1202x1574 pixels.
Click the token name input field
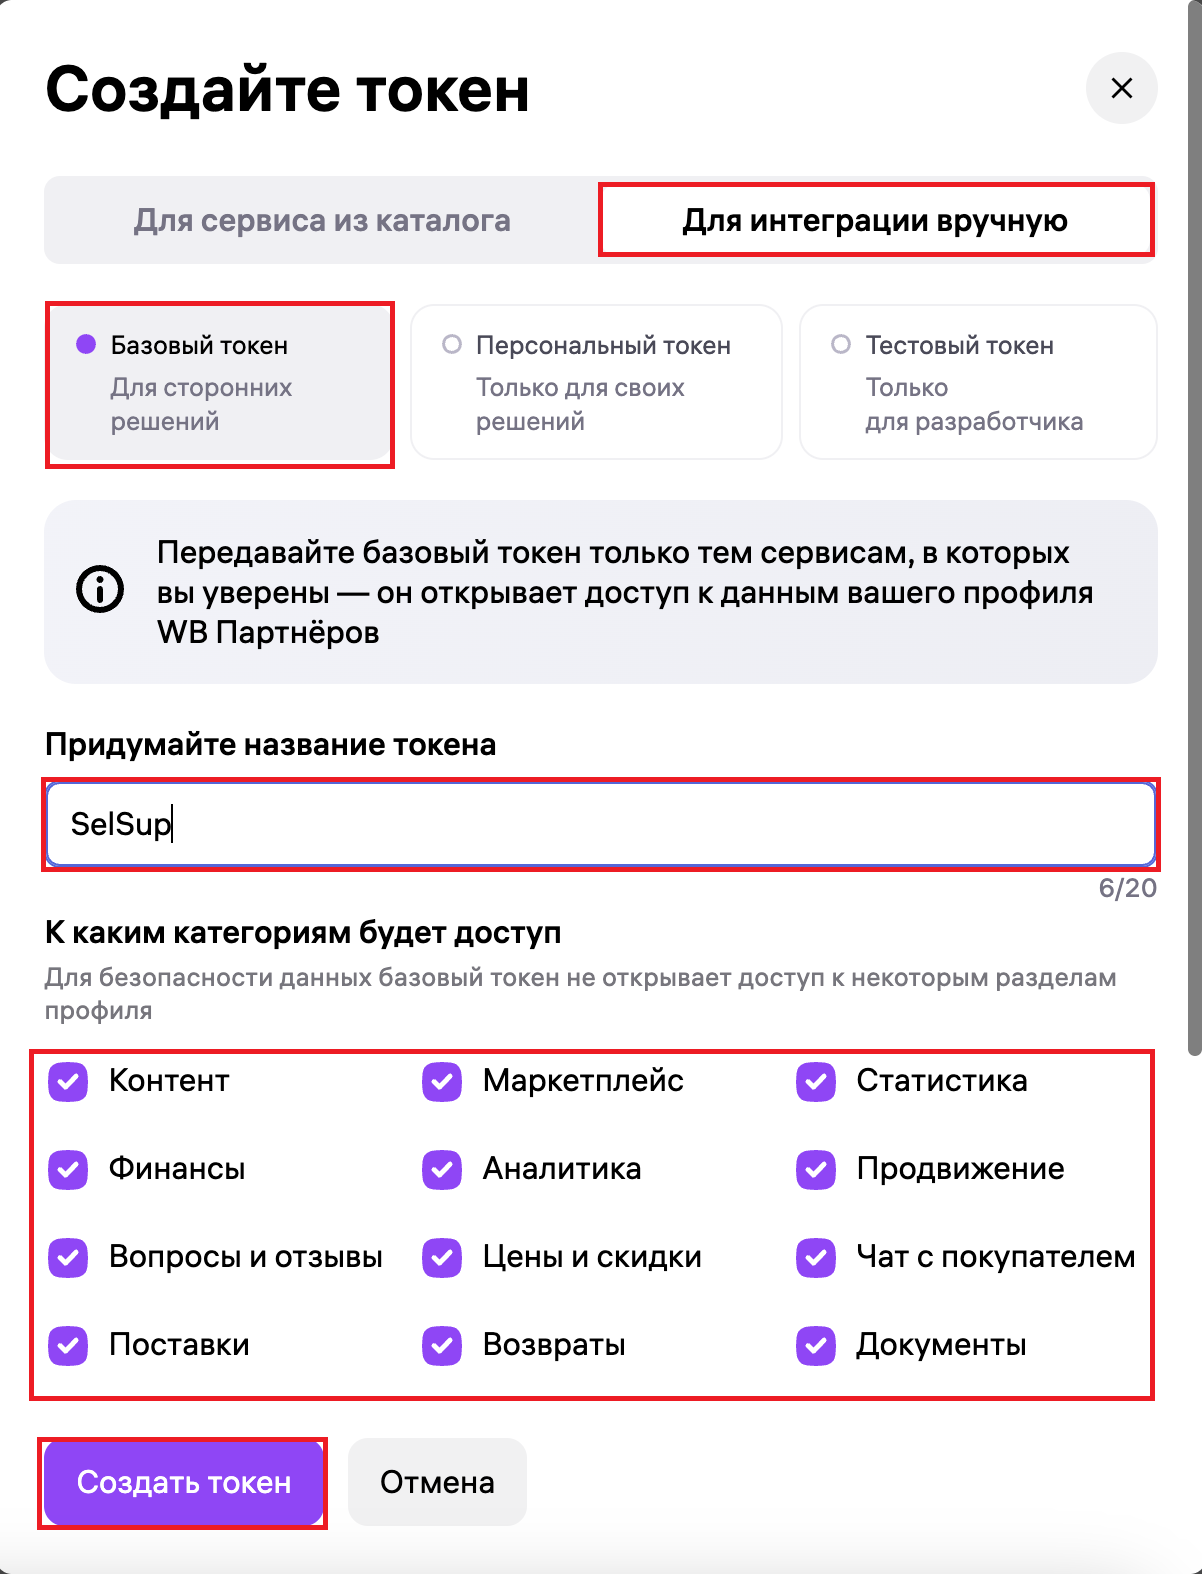pyautogui.click(x=600, y=824)
